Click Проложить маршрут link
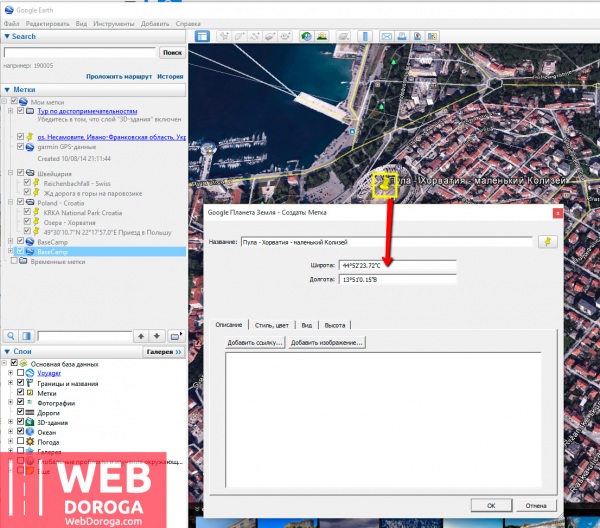 (x=119, y=77)
